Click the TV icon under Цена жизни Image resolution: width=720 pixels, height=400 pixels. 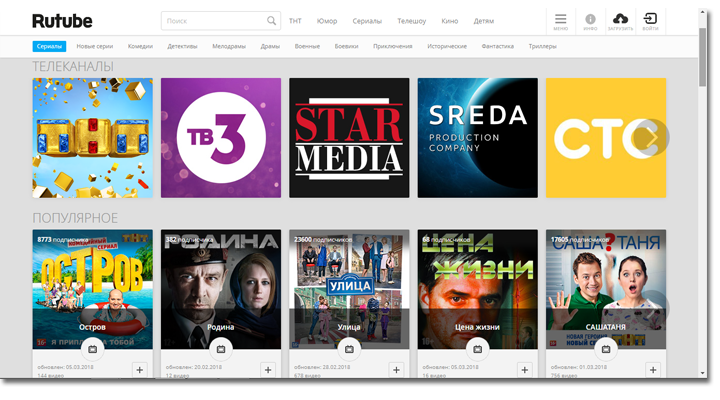point(478,349)
